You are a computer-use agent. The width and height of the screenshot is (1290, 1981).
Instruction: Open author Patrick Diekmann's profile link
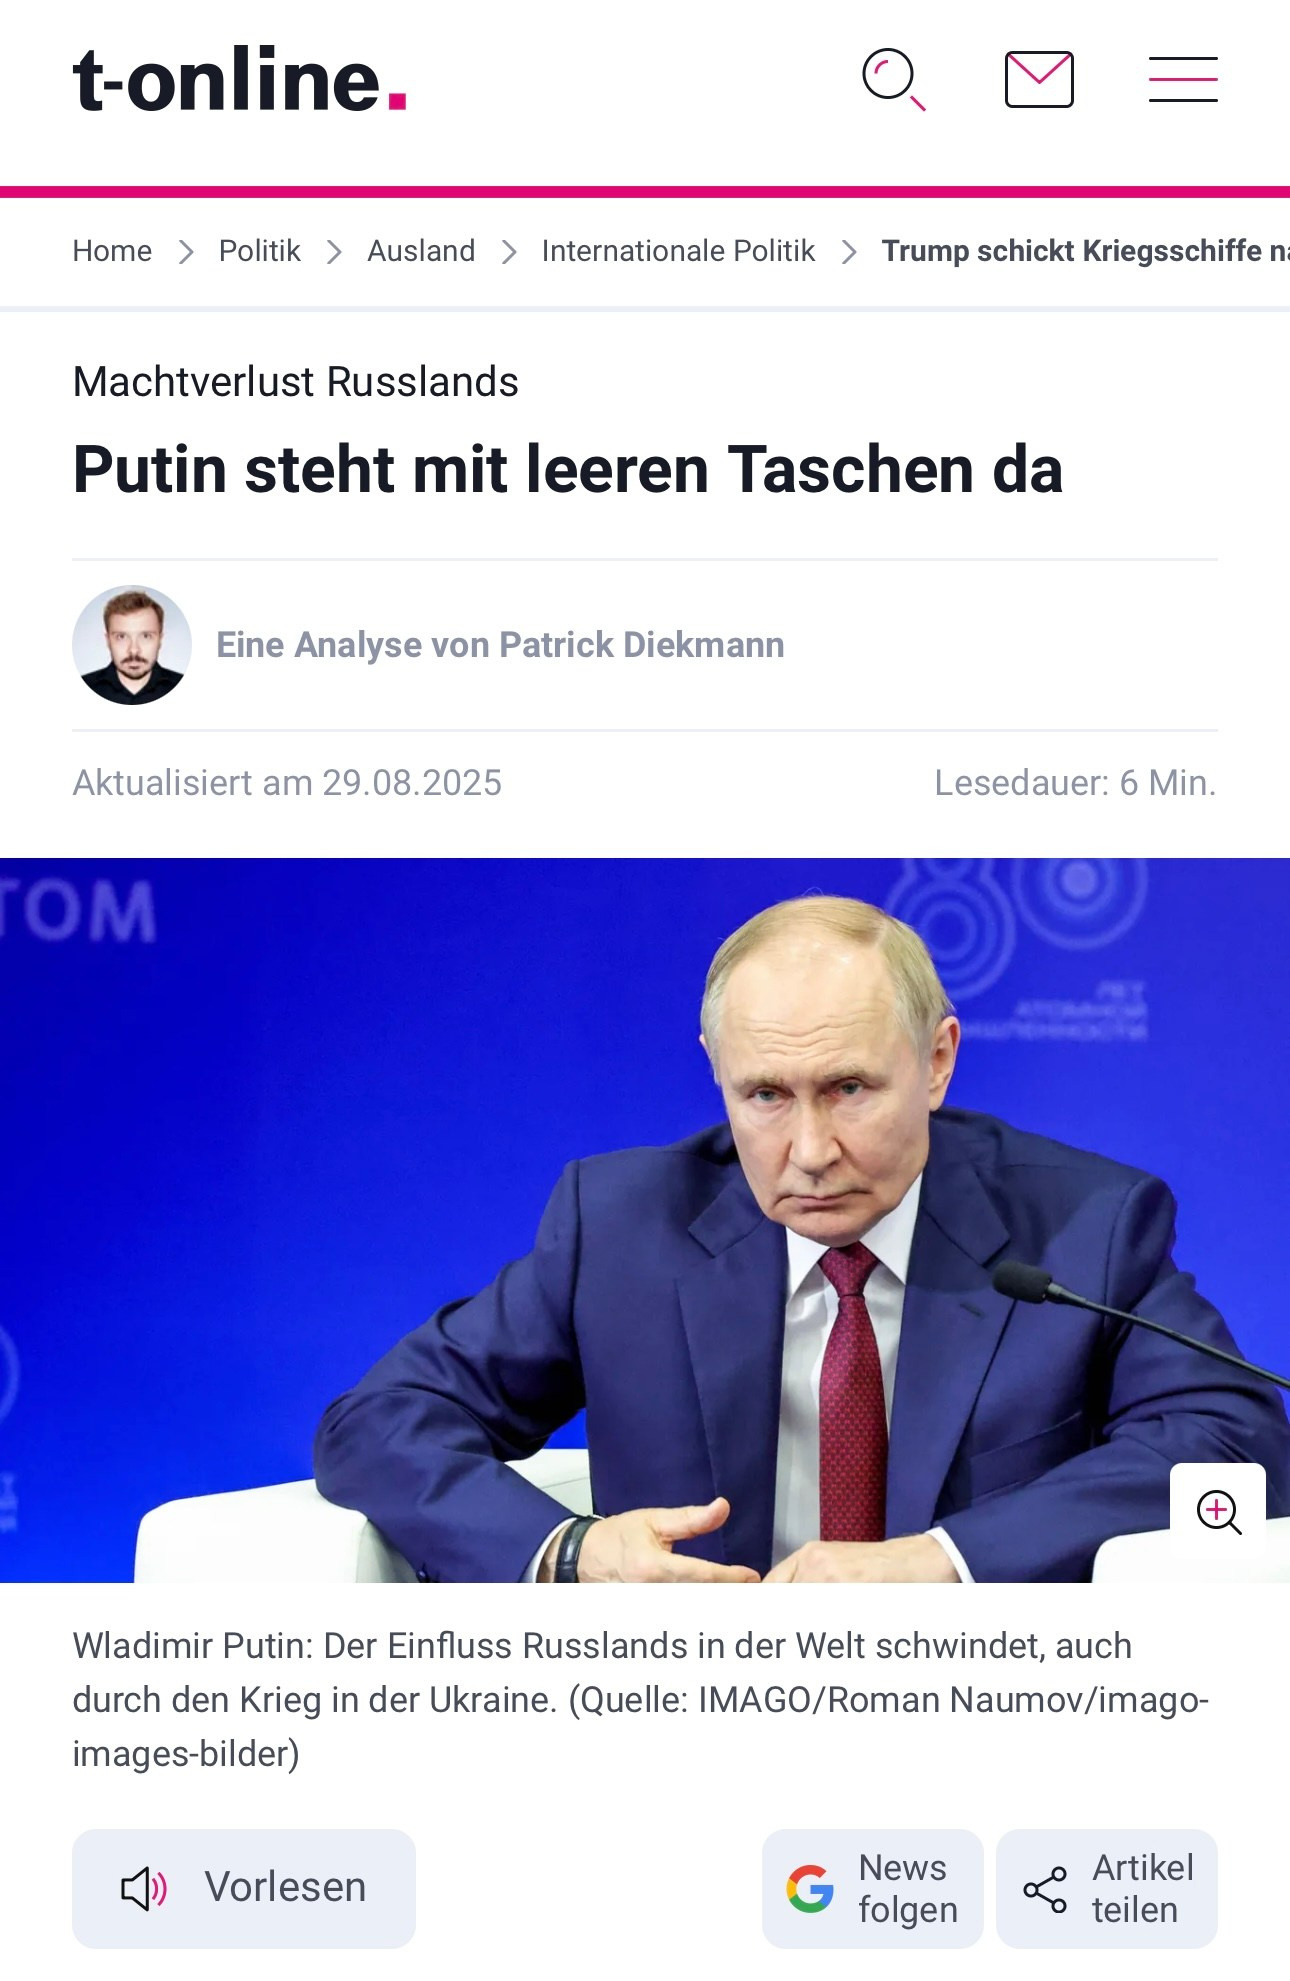(500, 645)
